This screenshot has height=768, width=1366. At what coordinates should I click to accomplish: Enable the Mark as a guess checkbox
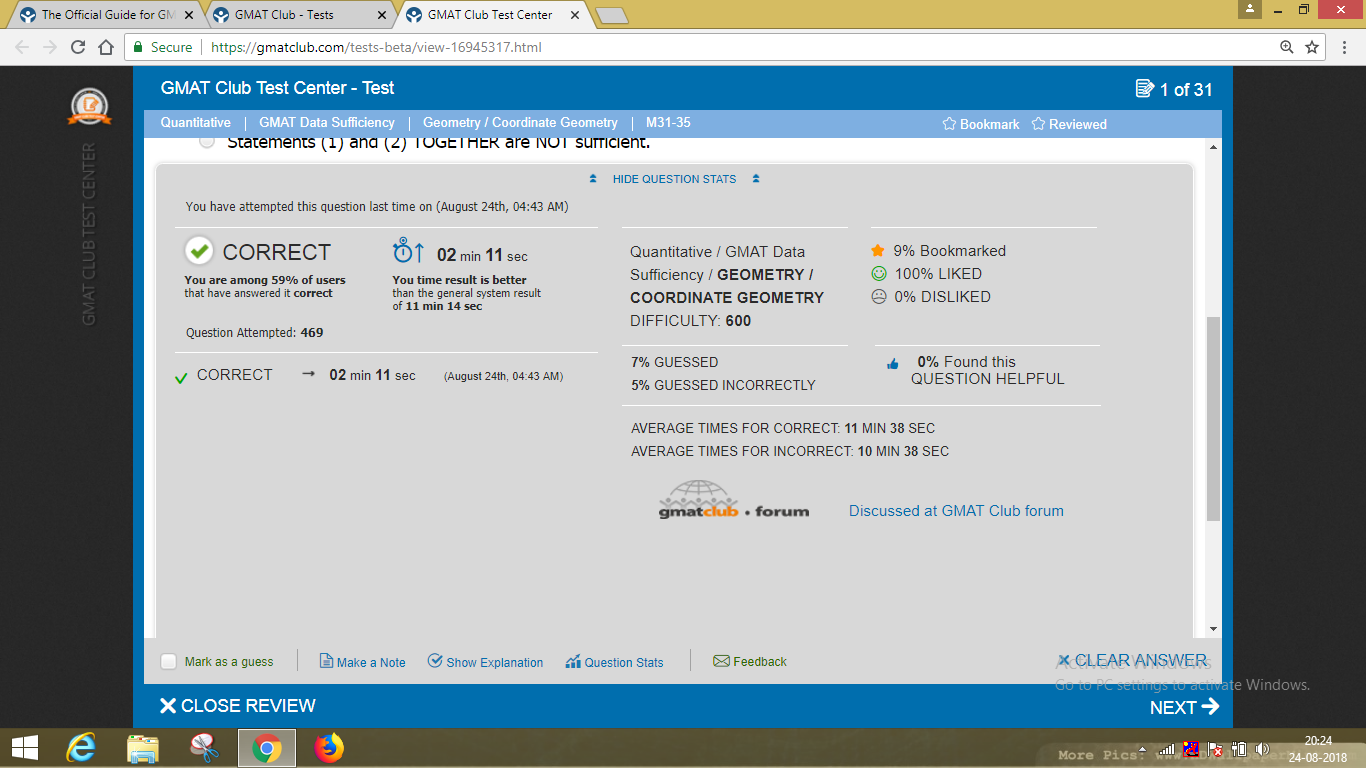167,661
